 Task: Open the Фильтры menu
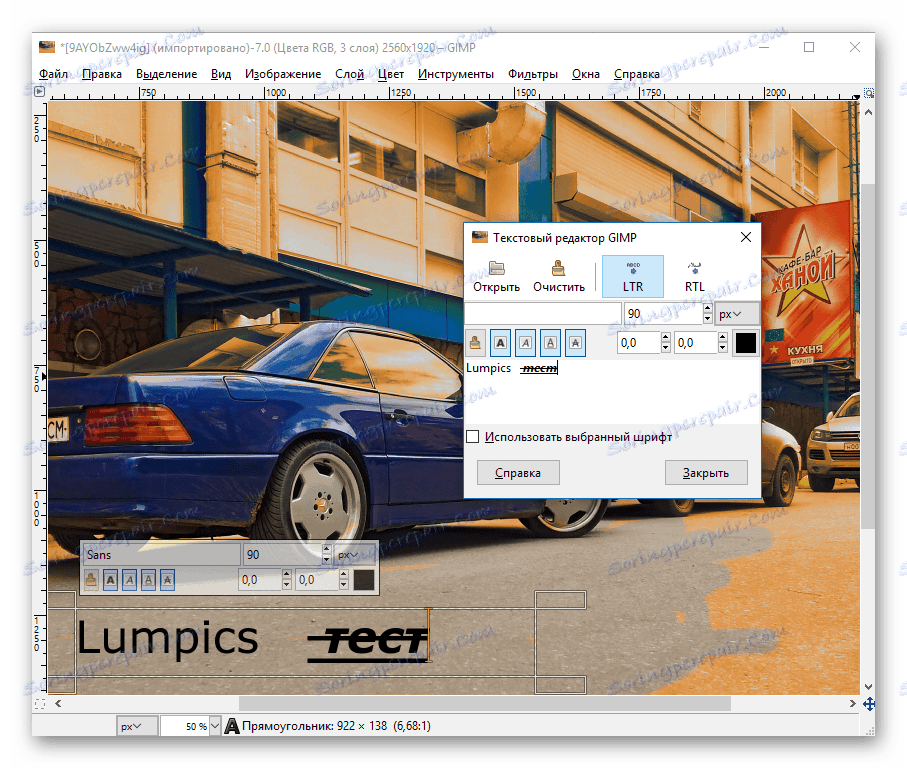(532, 74)
